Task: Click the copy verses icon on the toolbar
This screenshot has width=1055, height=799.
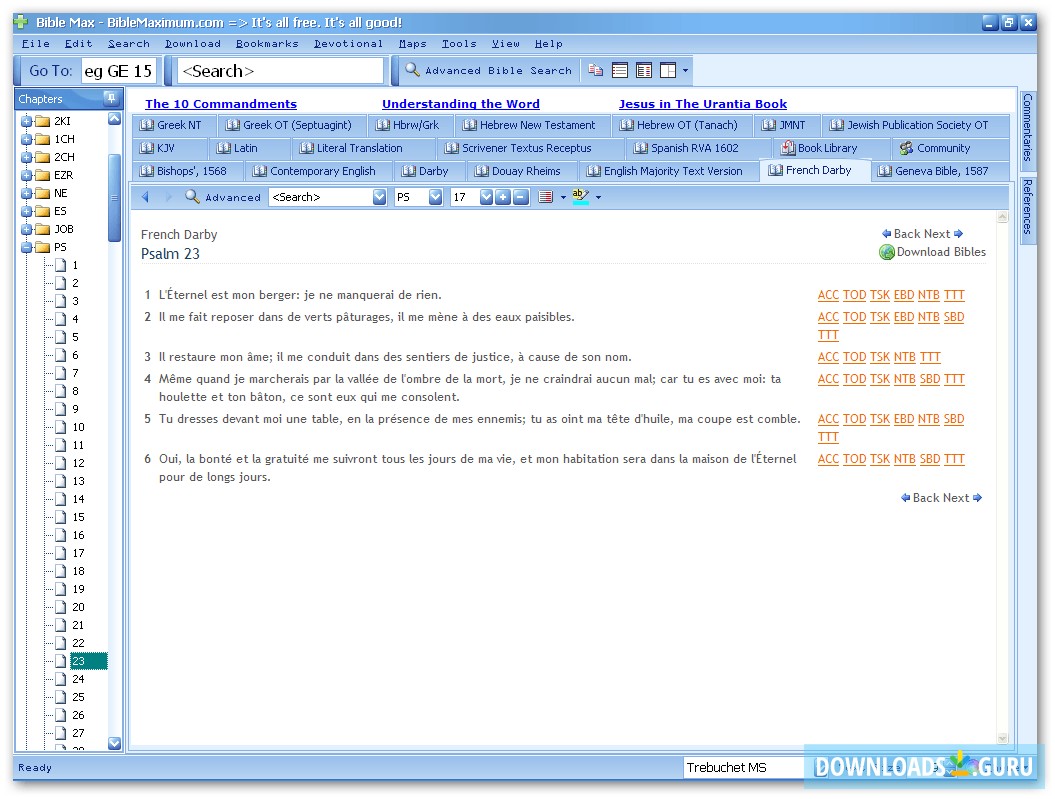Action: [x=596, y=70]
